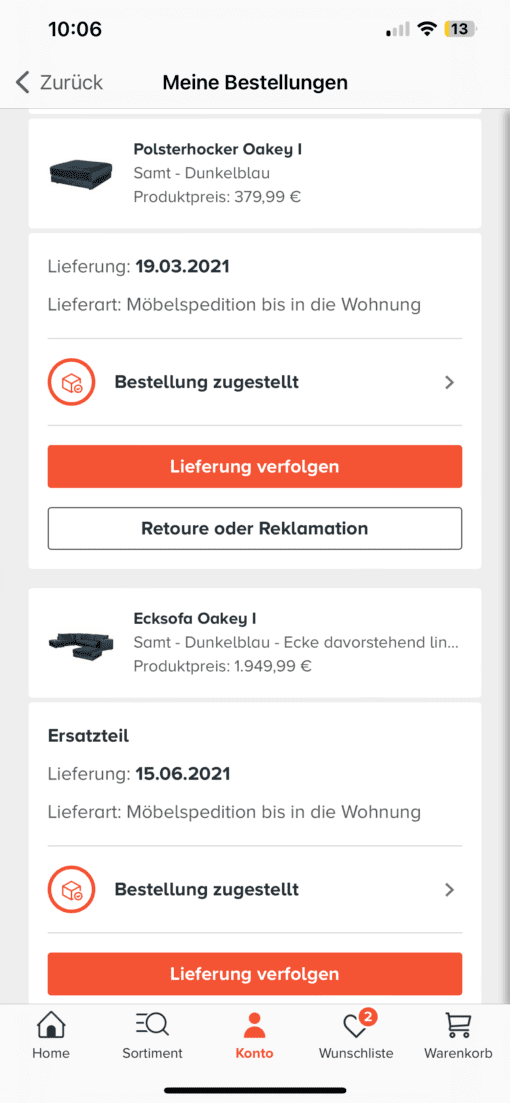Open the Sortiment search icon
This screenshot has height=1103, width=510.
(152, 1025)
